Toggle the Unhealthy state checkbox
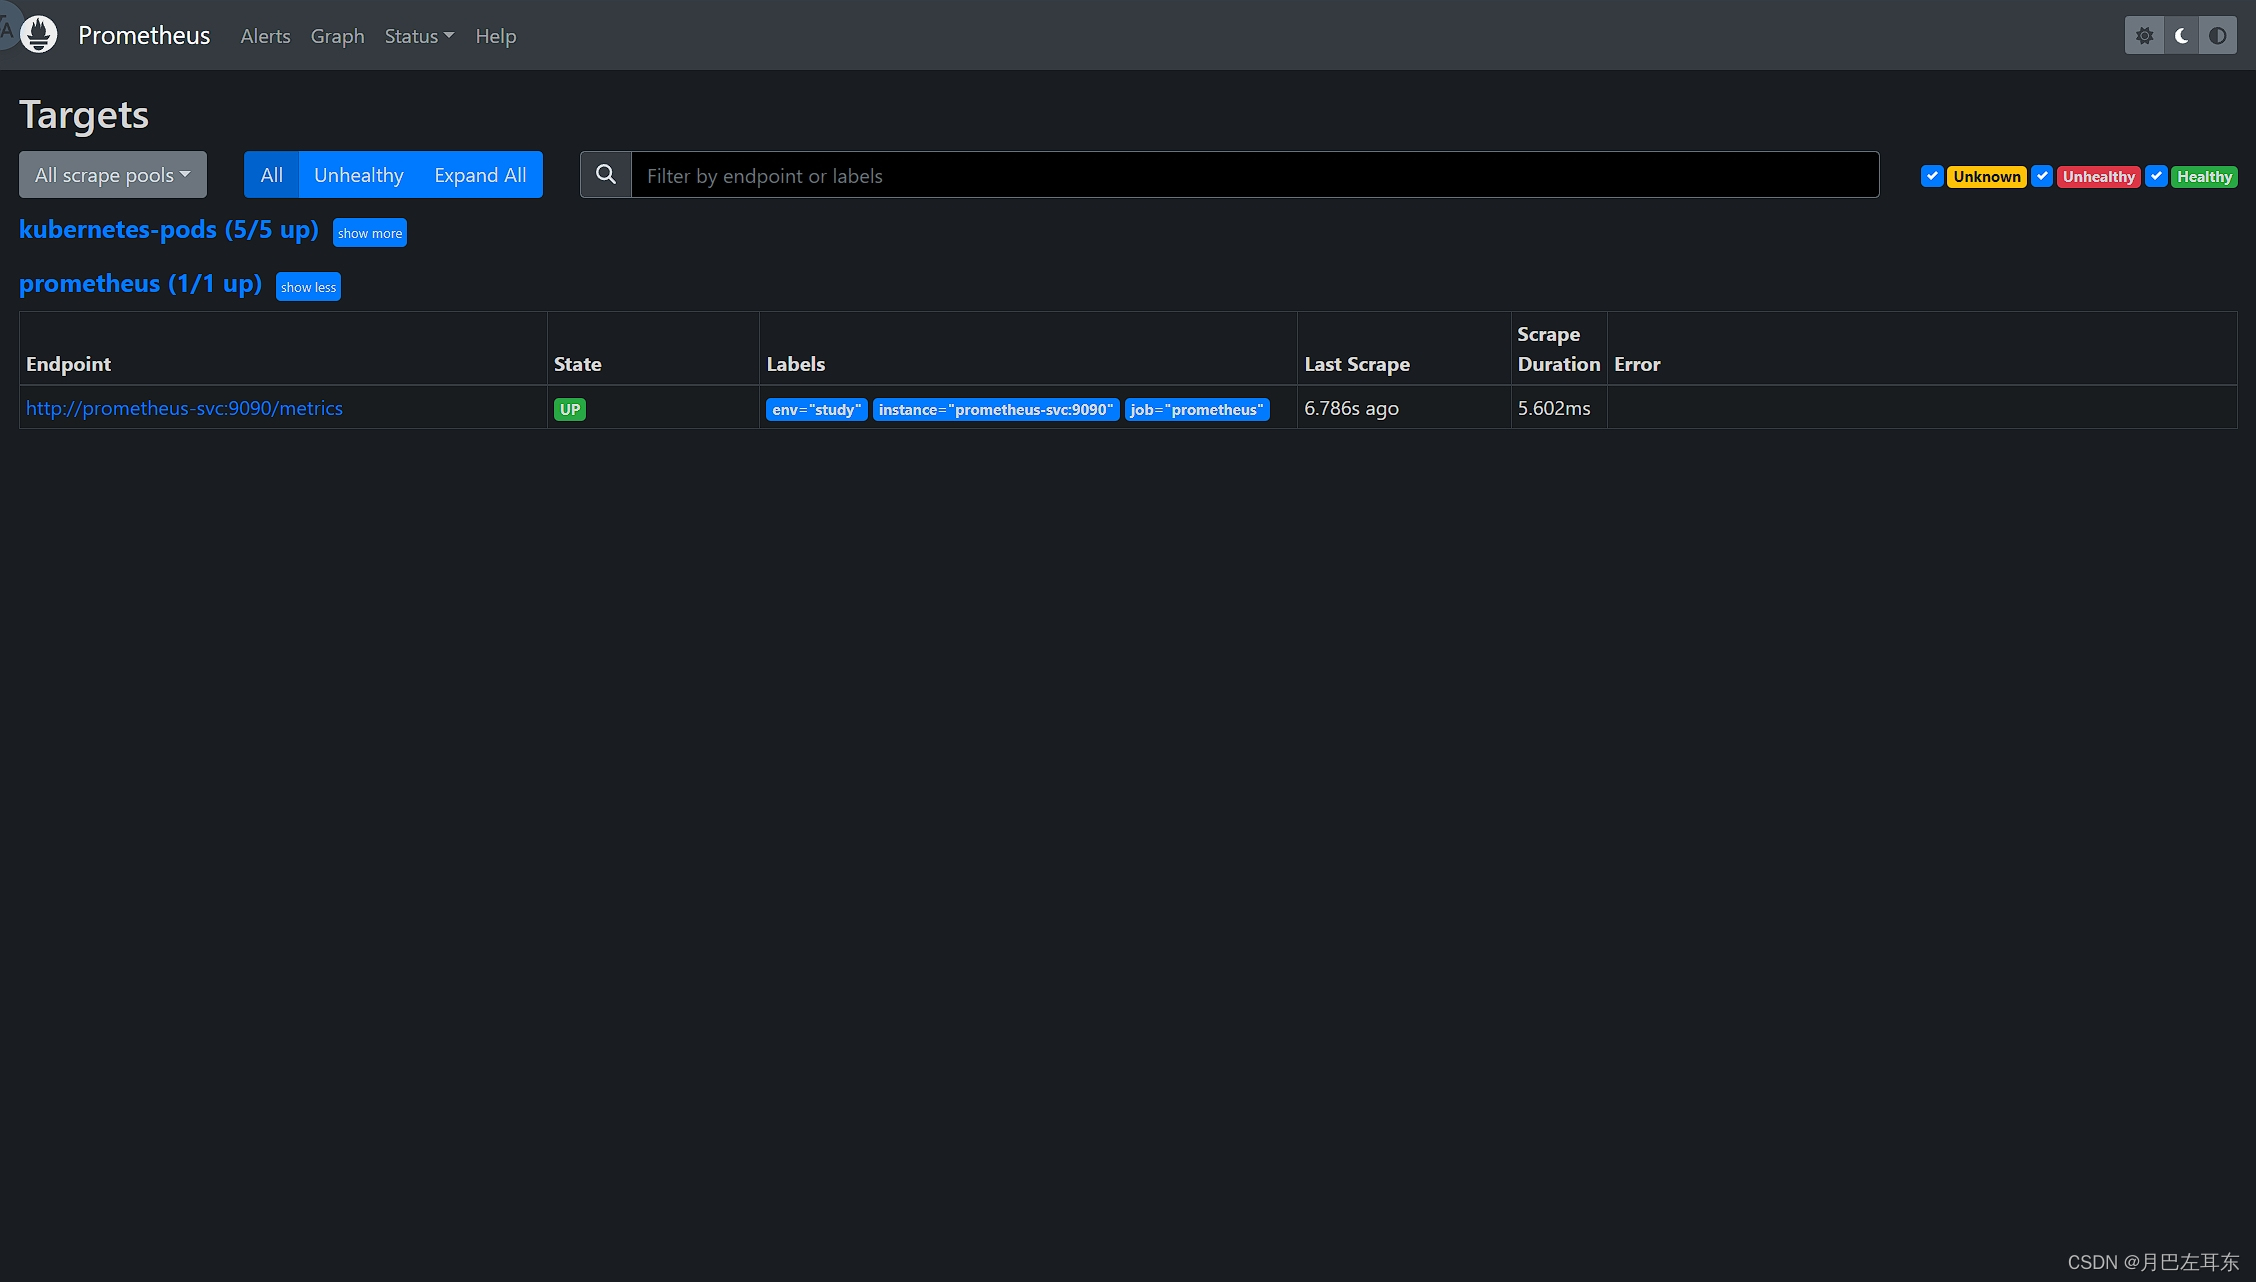This screenshot has height=1282, width=2256. point(2042,176)
